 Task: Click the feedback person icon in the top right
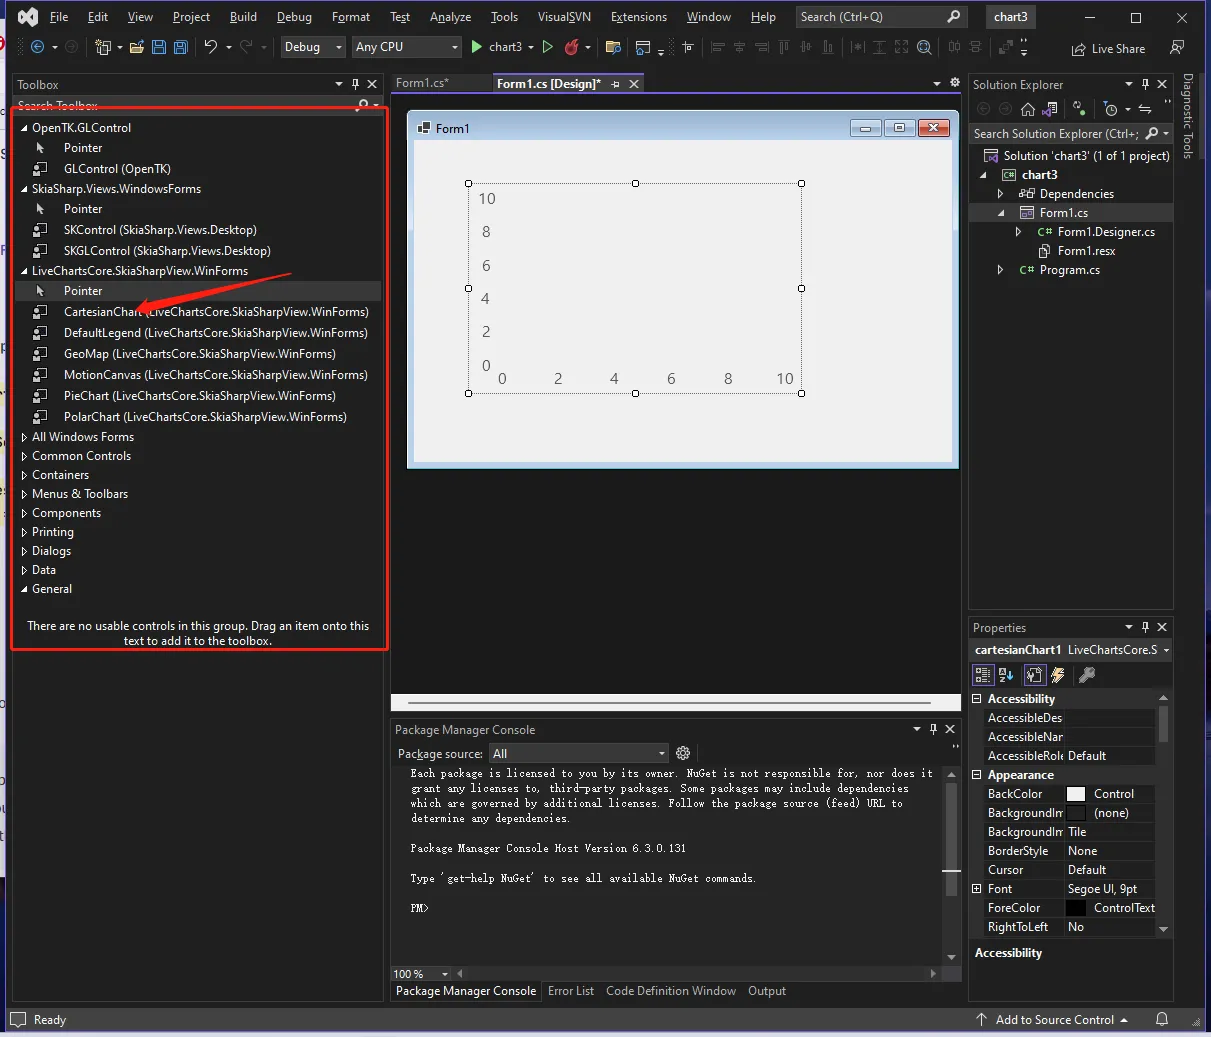[x=1177, y=48]
